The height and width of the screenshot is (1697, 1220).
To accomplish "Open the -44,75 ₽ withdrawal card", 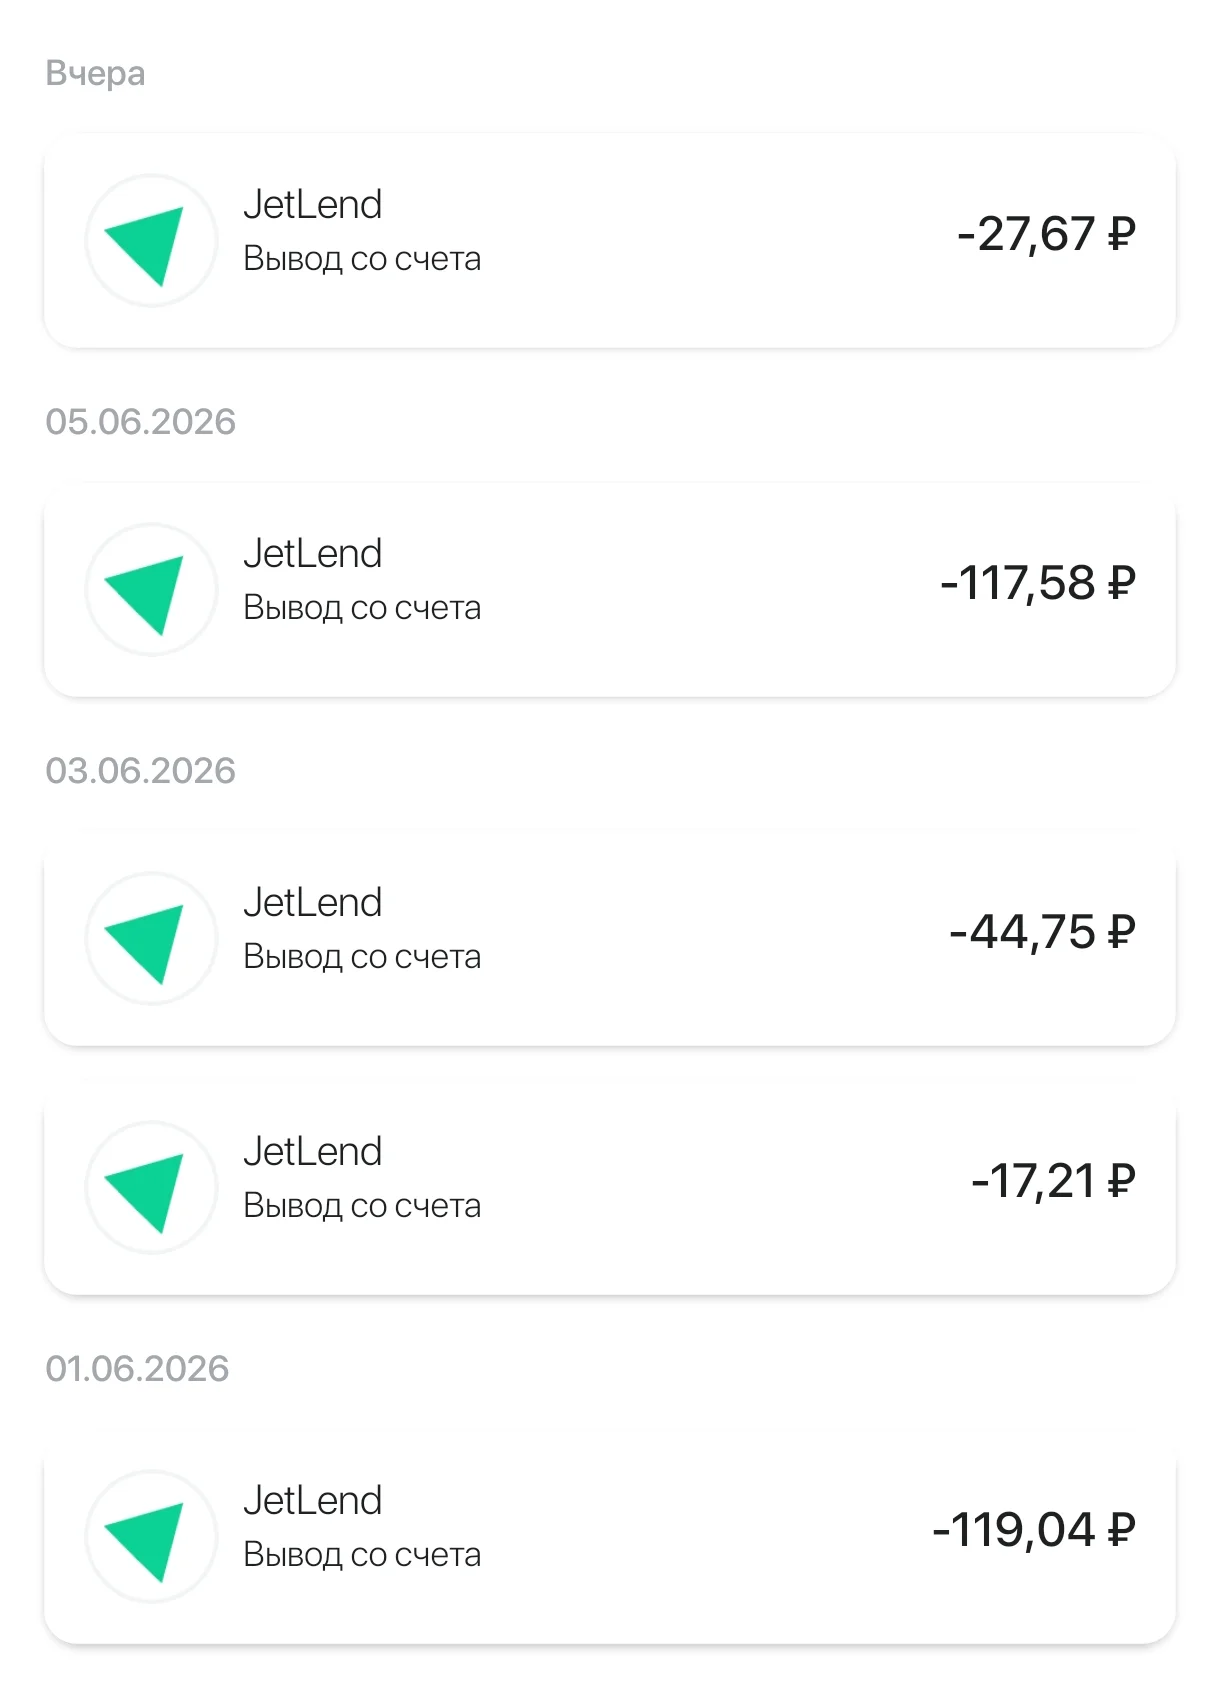I will click(x=610, y=939).
